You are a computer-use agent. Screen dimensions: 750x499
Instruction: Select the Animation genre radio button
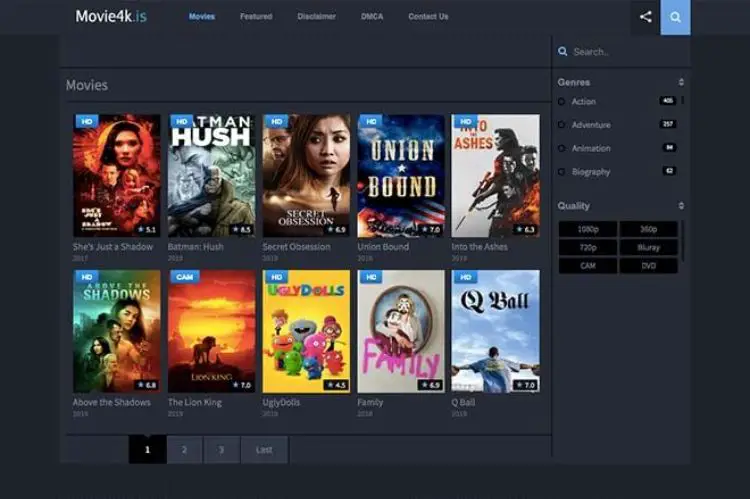click(562, 148)
